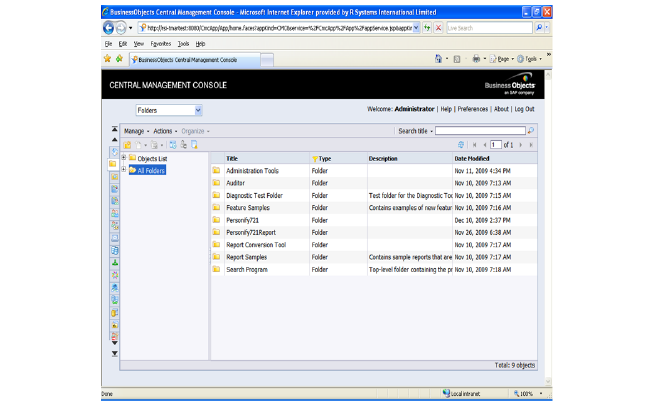Open the Actions menu
This screenshot has width=647, height=405.
[165, 131]
